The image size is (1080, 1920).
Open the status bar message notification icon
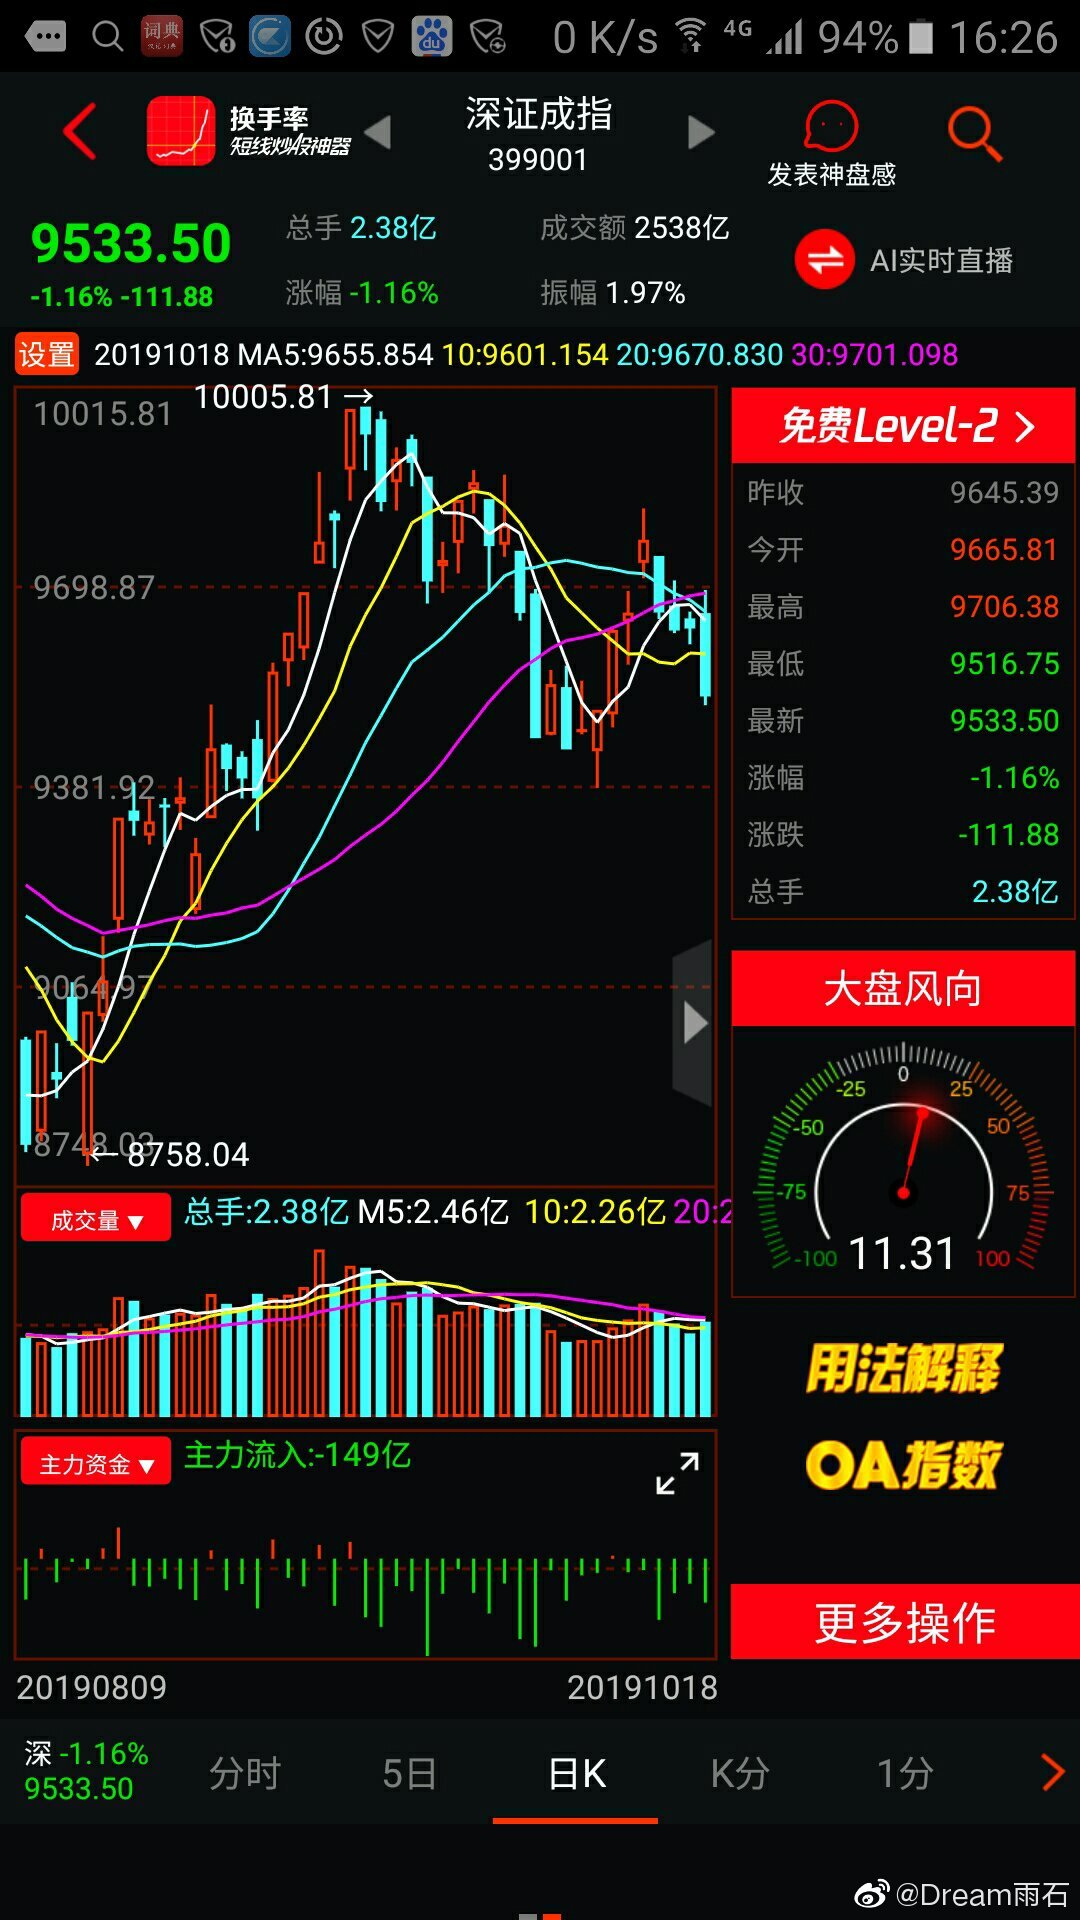44,37
